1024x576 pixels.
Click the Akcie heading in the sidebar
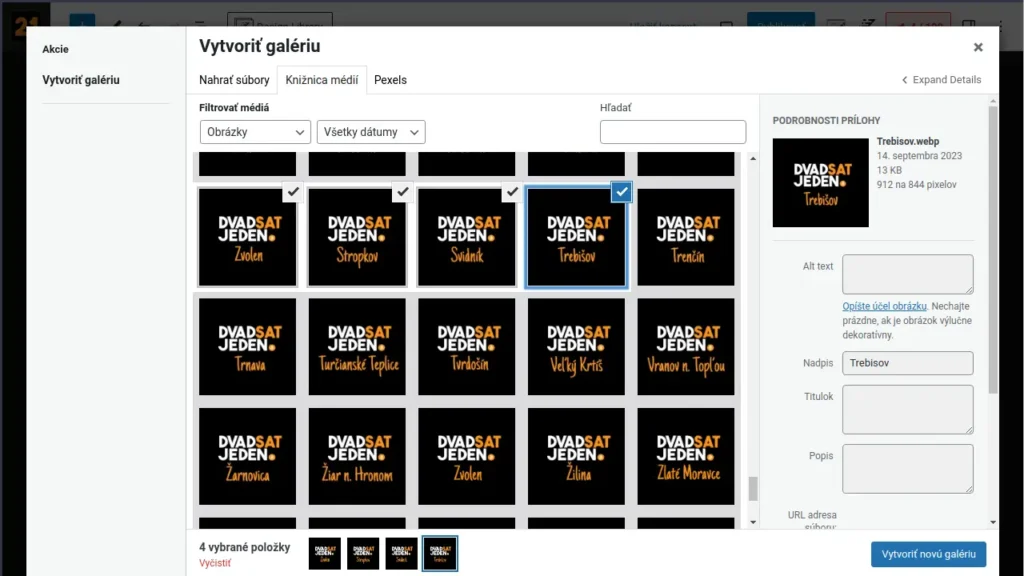tap(56, 49)
